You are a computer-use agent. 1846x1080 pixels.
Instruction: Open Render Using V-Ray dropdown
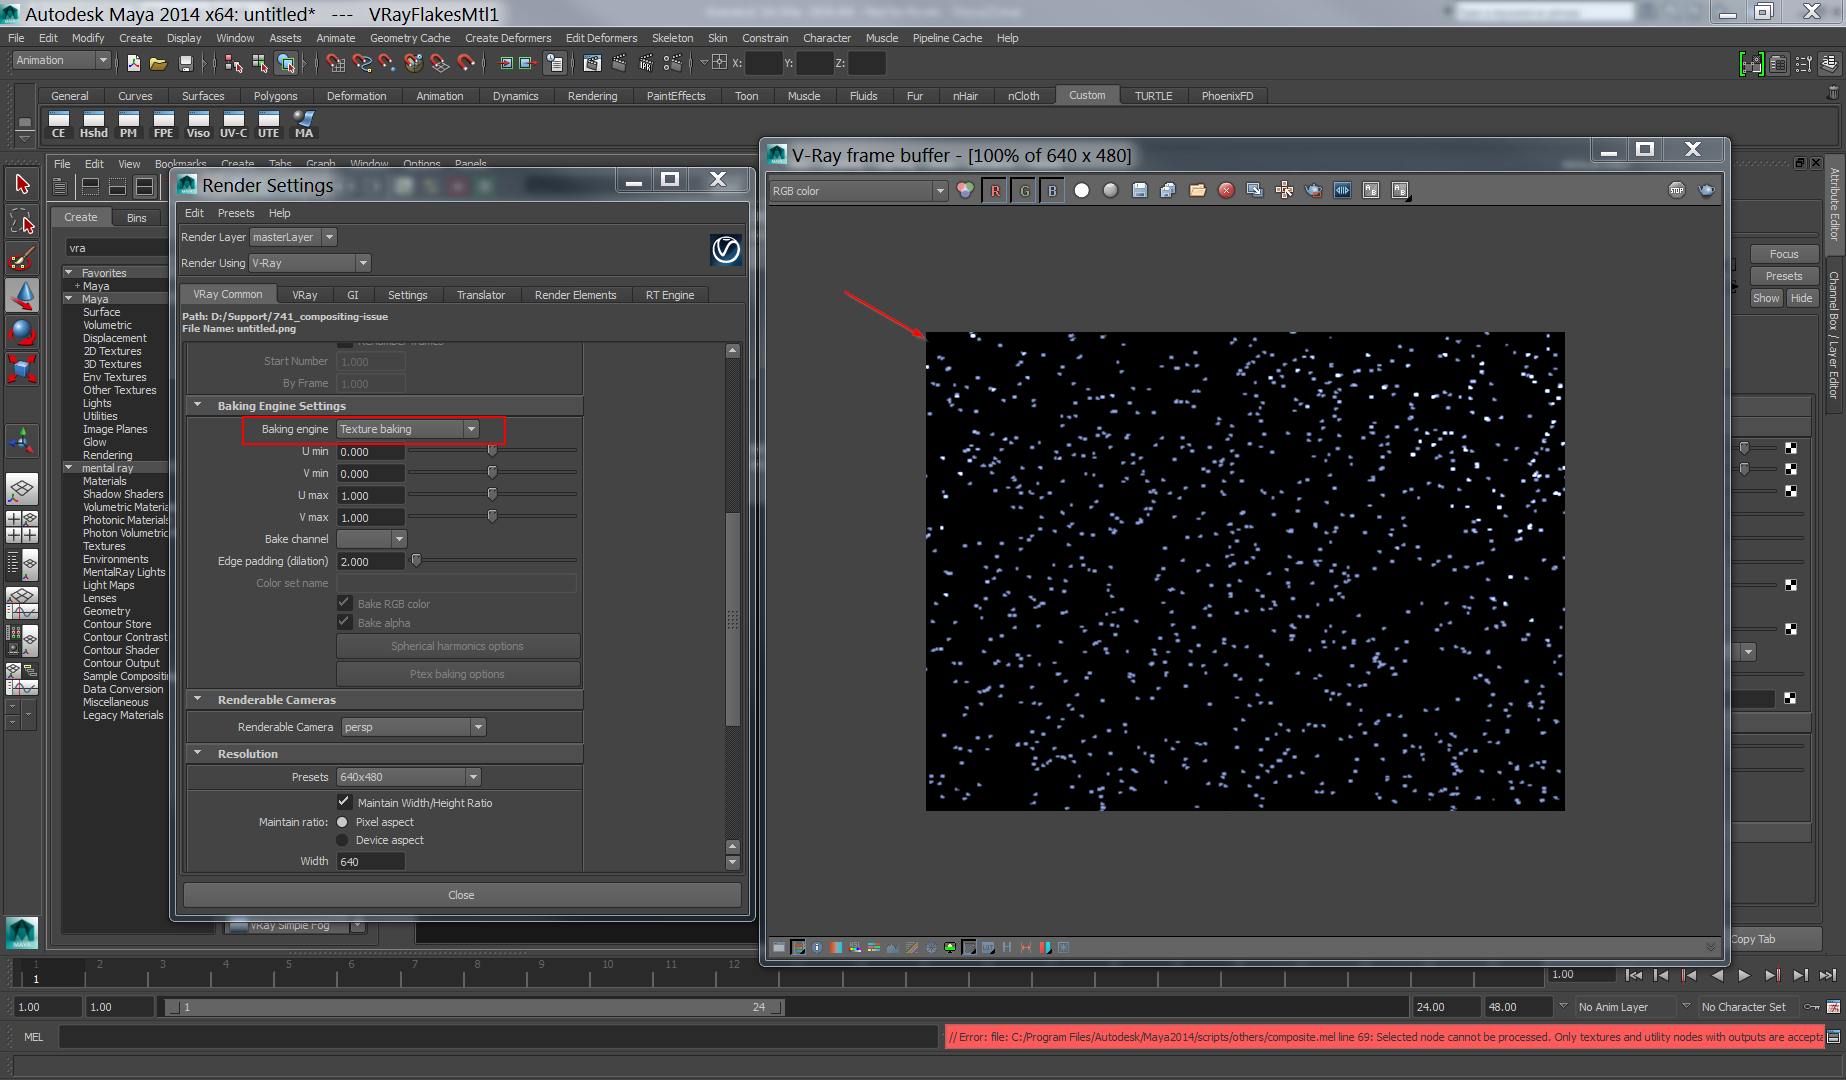point(310,263)
